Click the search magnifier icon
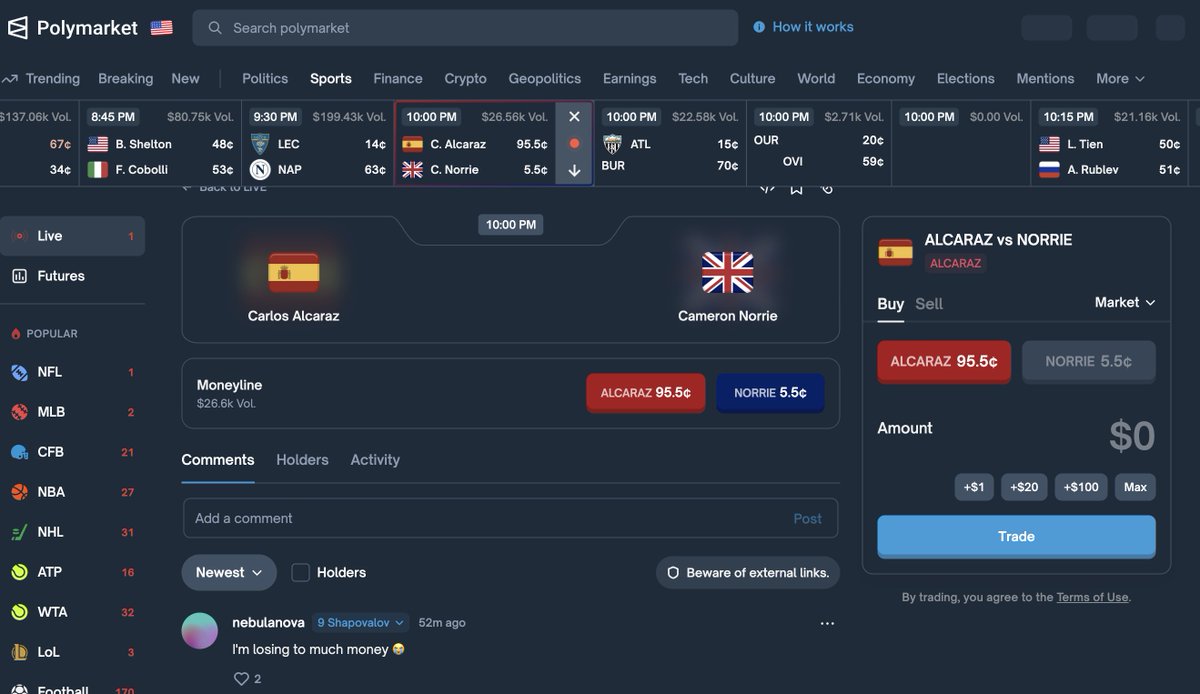The width and height of the screenshot is (1200, 694). point(215,28)
